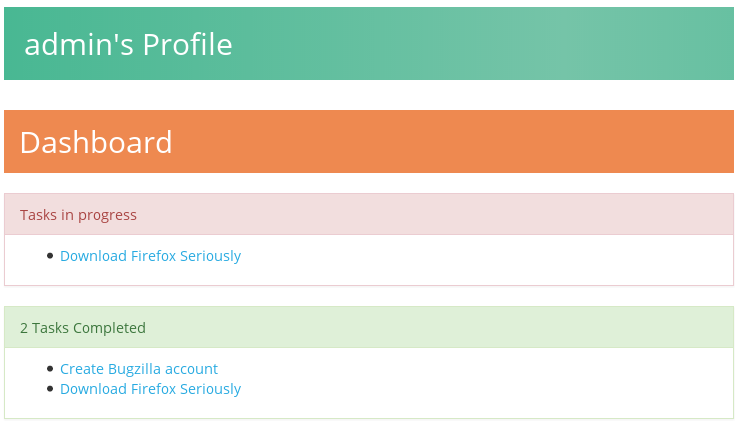Click "Seriously" in the completed tasks list
Screen dimensions: 738x427
point(210,389)
